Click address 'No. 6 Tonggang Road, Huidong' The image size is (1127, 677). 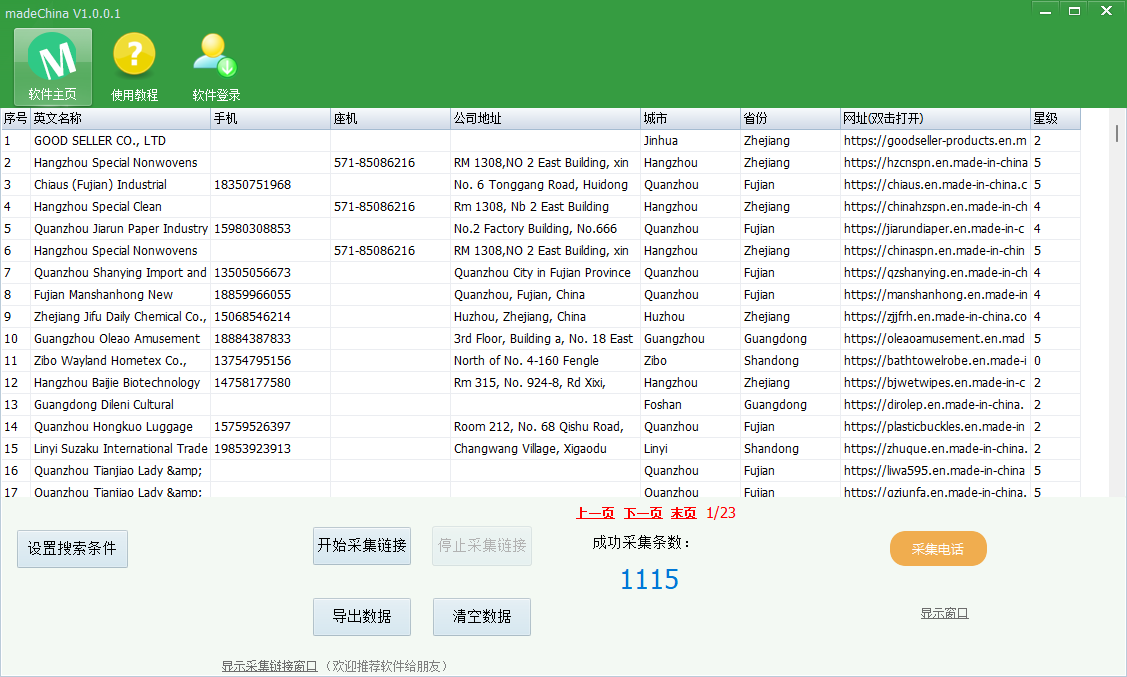tap(546, 185)
